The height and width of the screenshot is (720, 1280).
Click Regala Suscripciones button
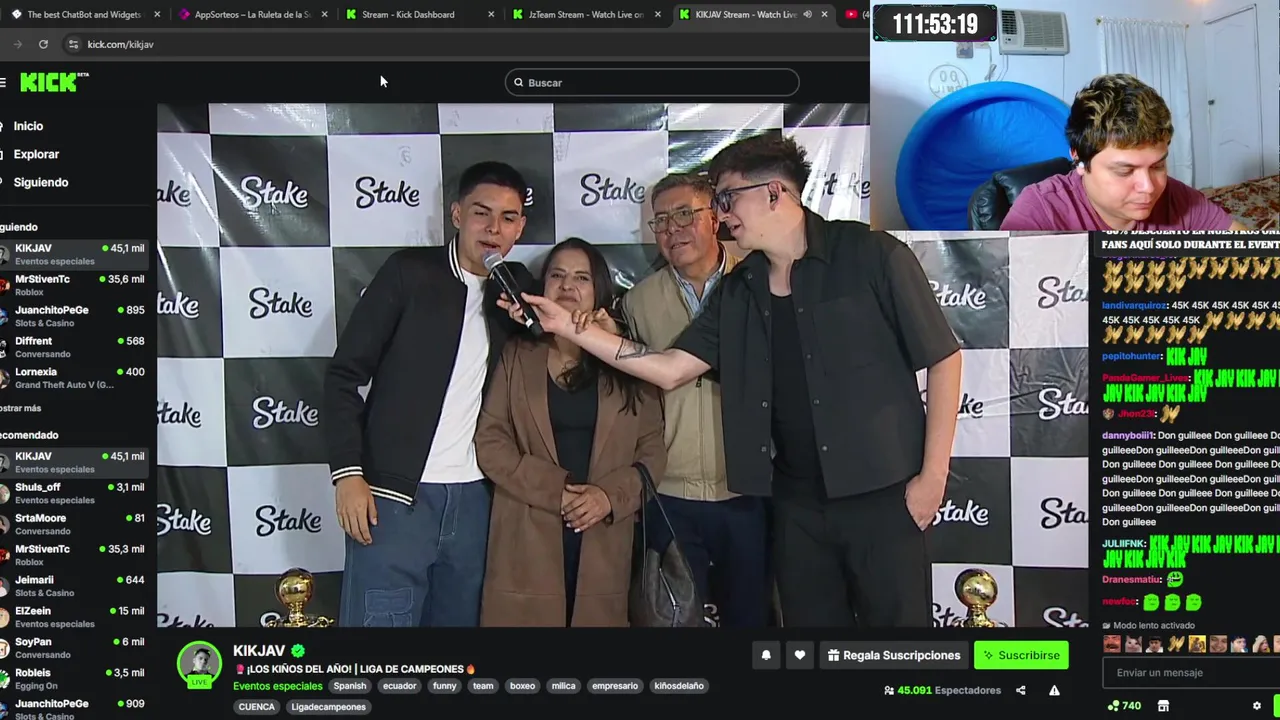[x=894, y=655]
